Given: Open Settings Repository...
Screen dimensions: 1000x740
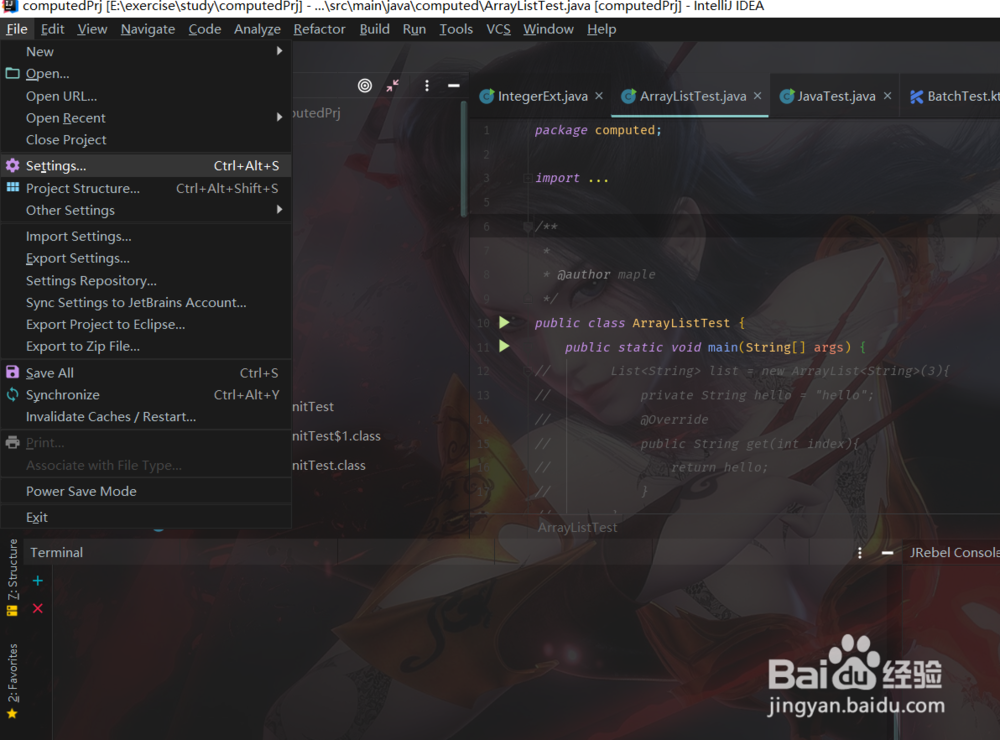Looking at the screenshot, I should [146, 281].
